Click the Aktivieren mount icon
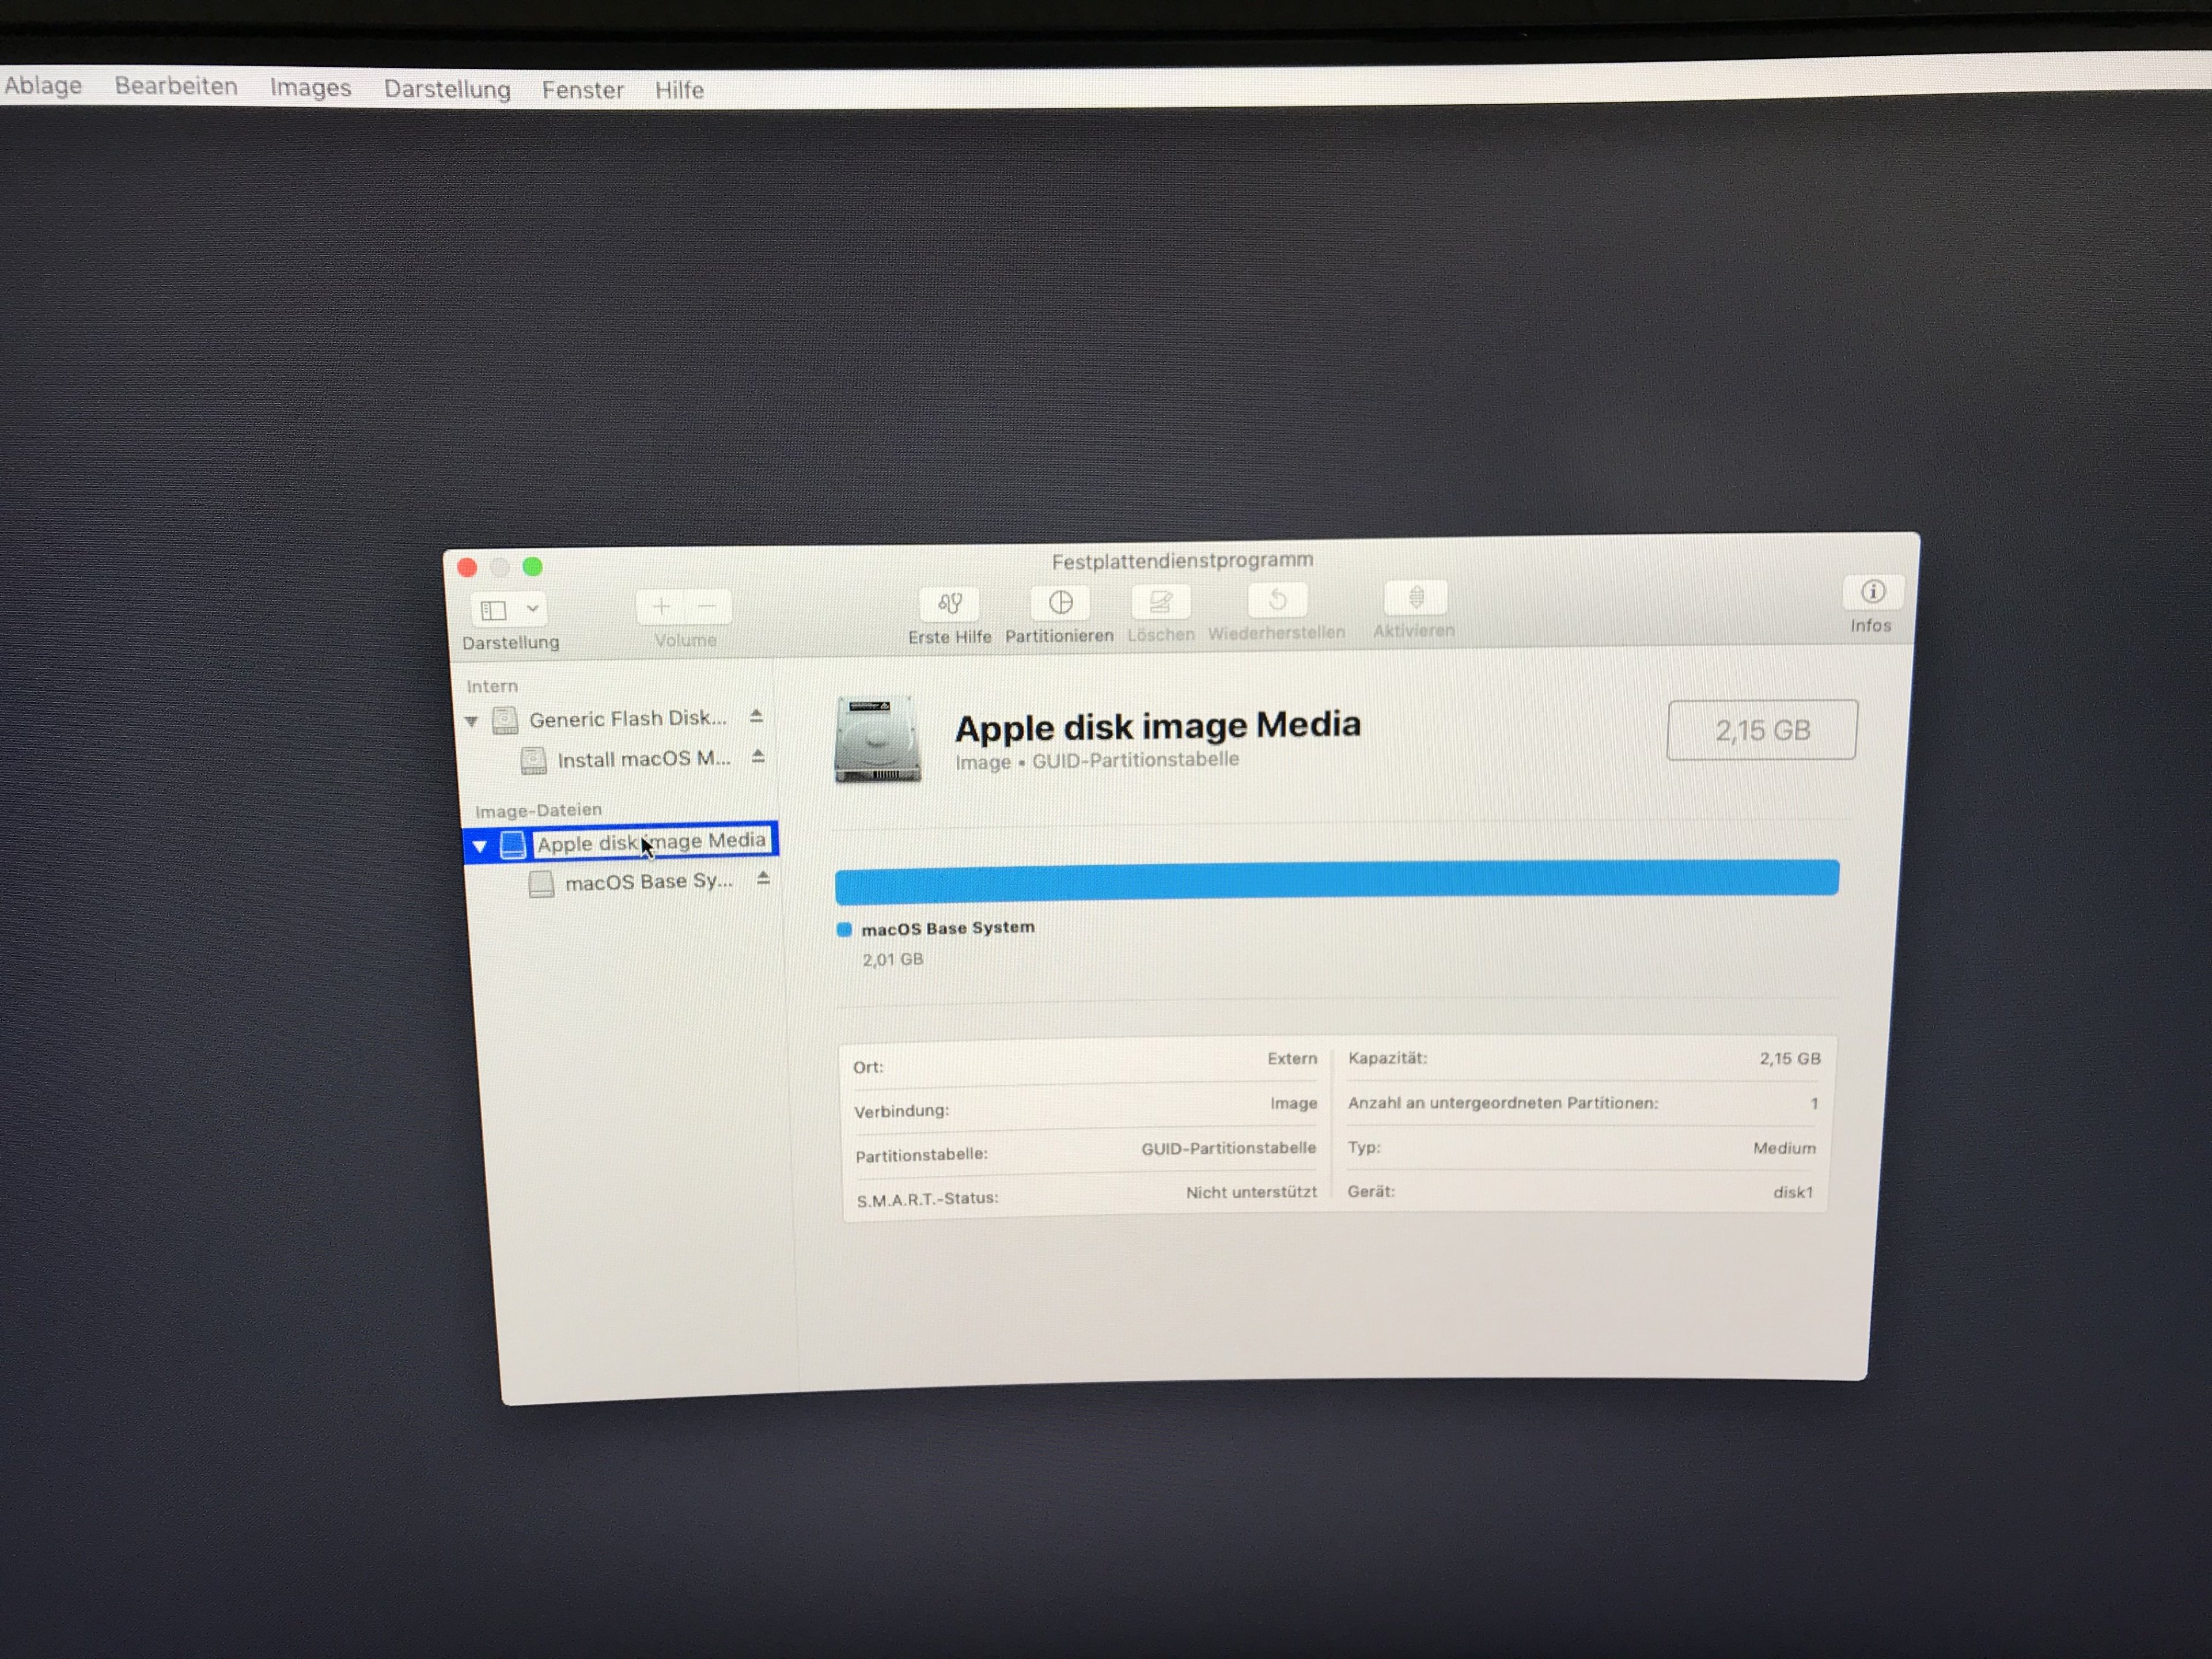The width and height of the screenshot is (2212, 1659). (x=1415, y=597)
